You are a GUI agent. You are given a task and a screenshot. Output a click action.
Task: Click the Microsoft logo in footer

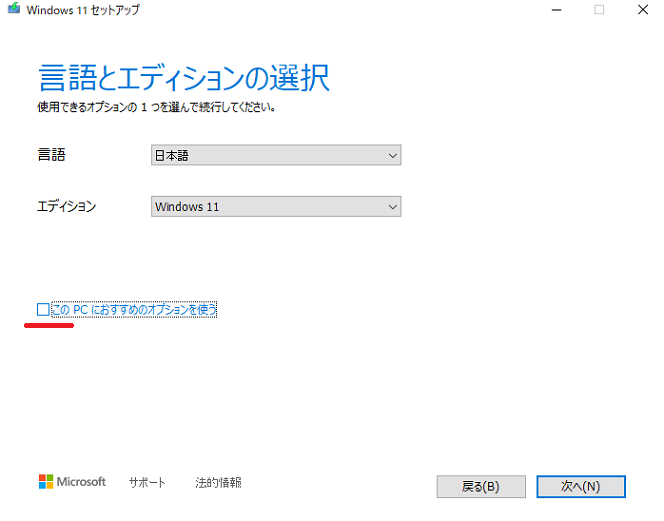[72, 482]
